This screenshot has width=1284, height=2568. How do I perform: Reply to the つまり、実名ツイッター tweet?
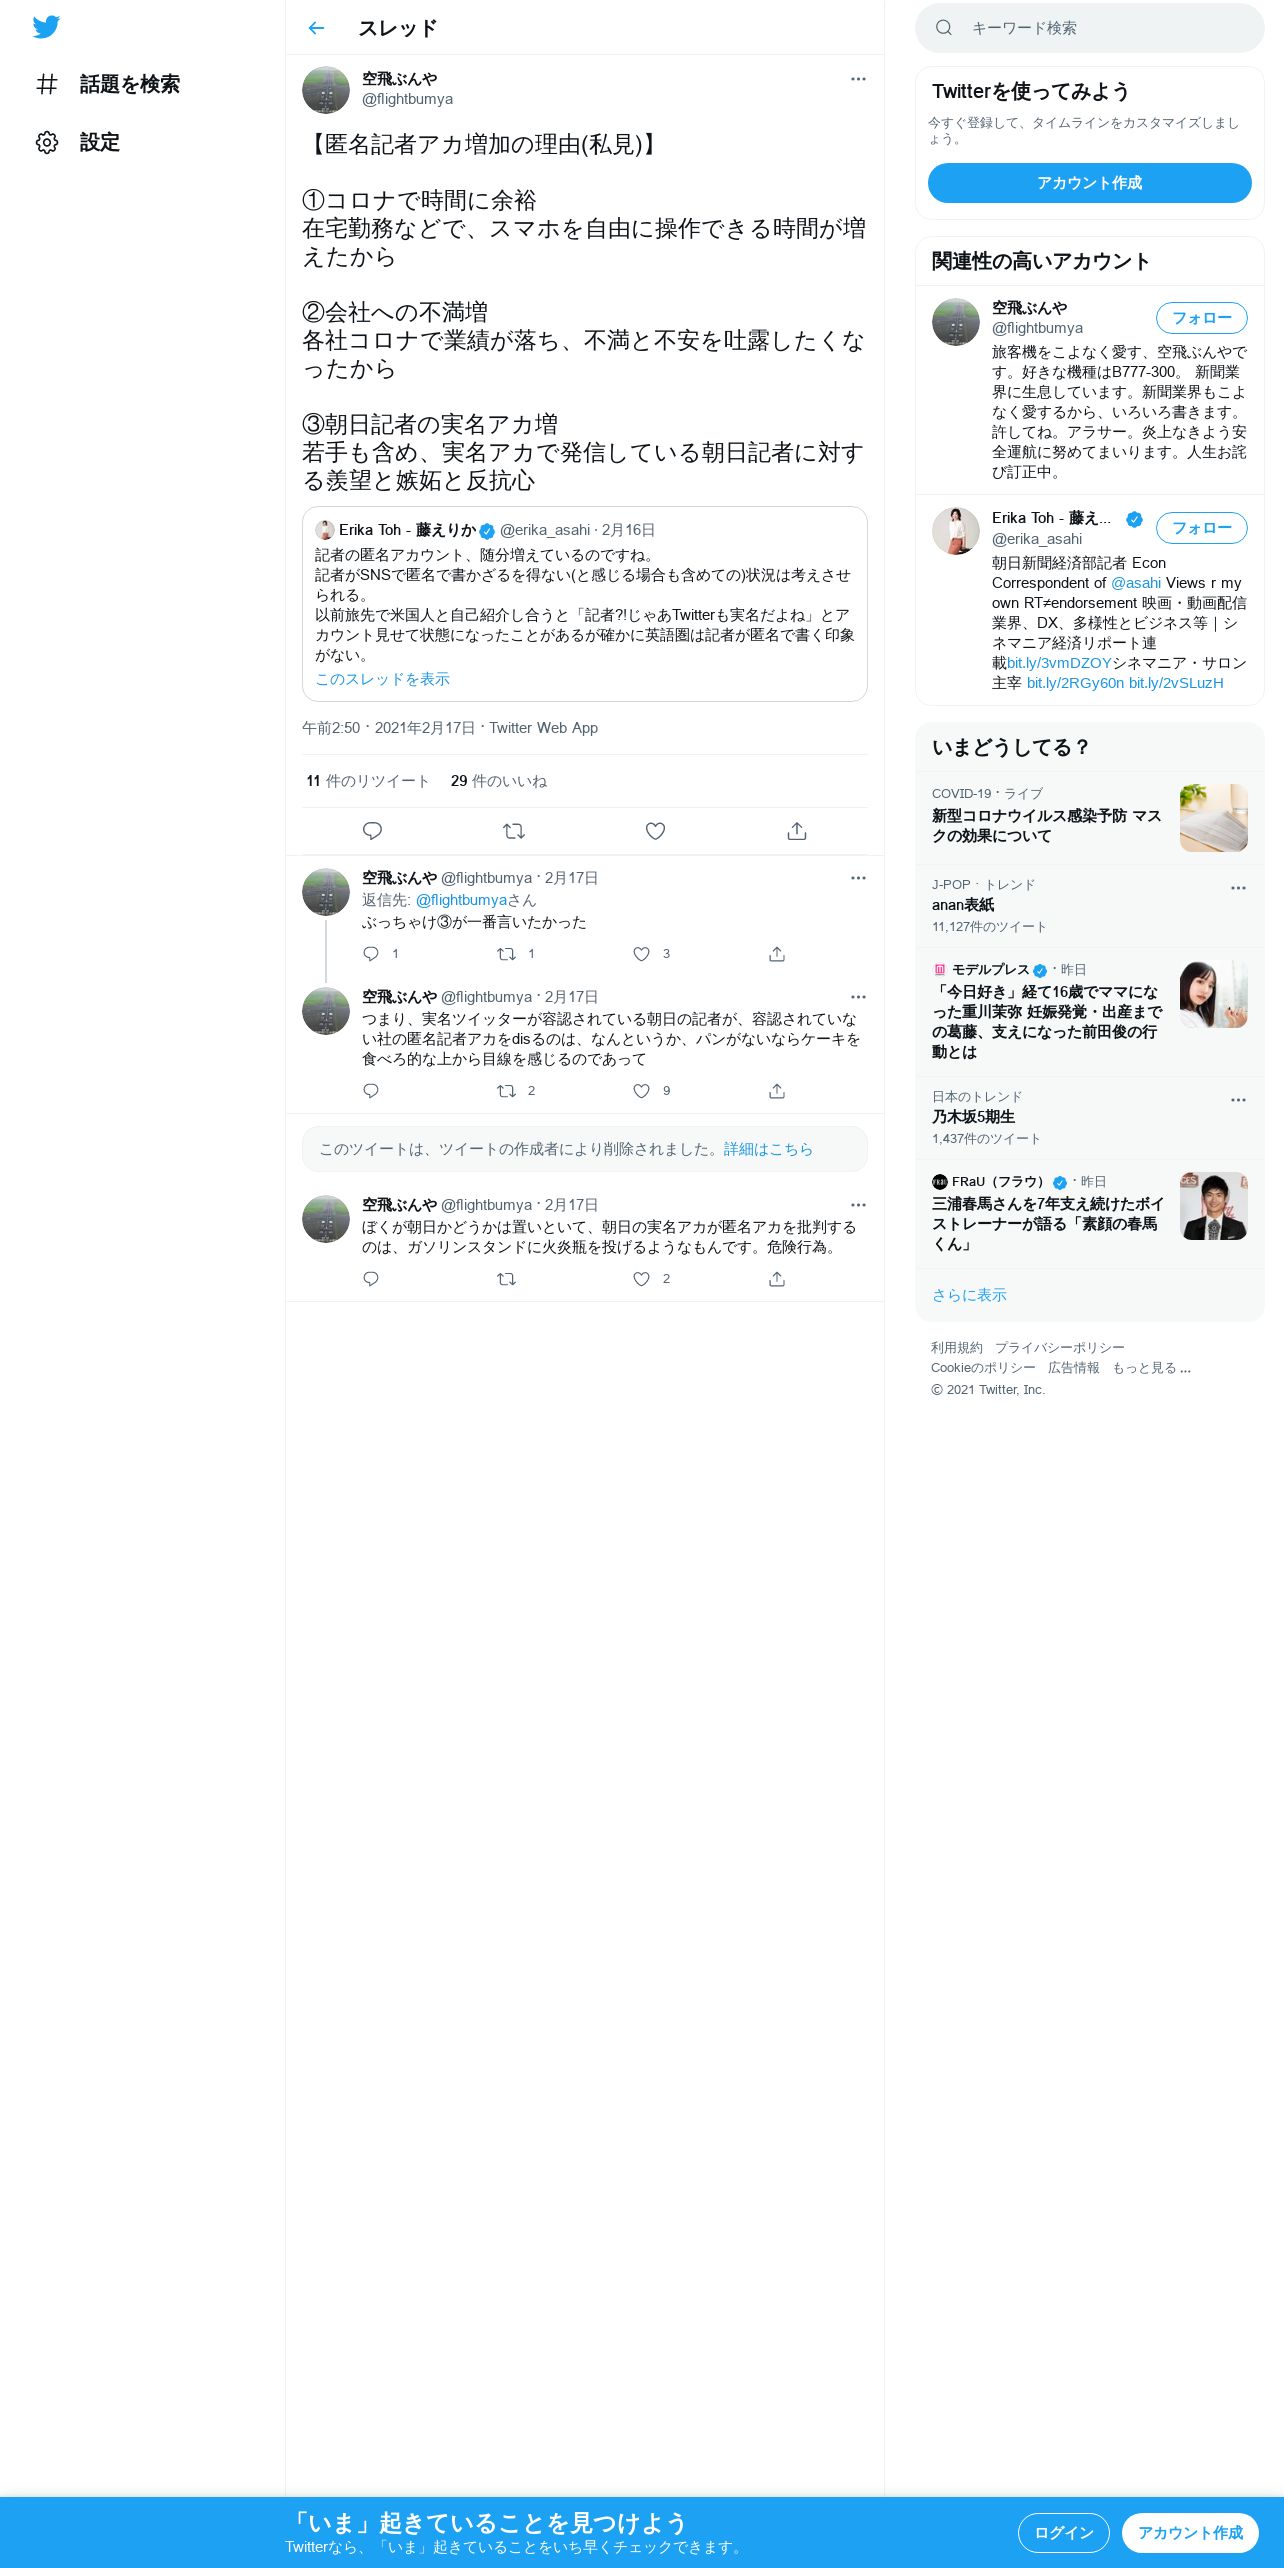[x=371, y=1091]
